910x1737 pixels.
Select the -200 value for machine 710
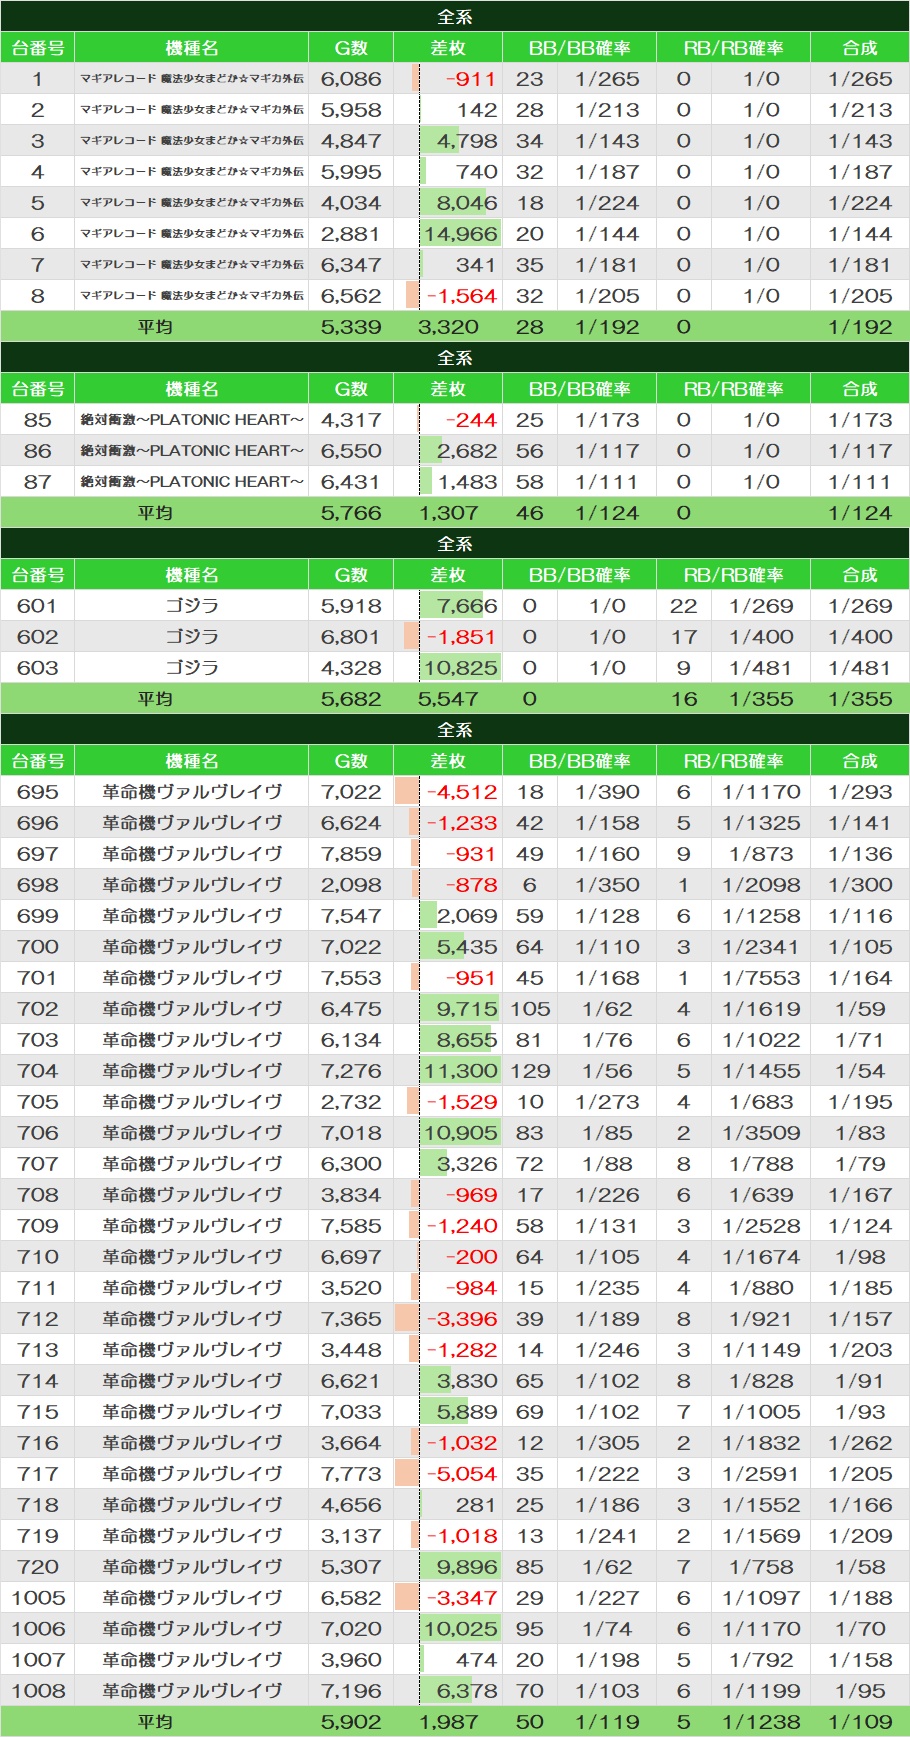(471, 1257)
